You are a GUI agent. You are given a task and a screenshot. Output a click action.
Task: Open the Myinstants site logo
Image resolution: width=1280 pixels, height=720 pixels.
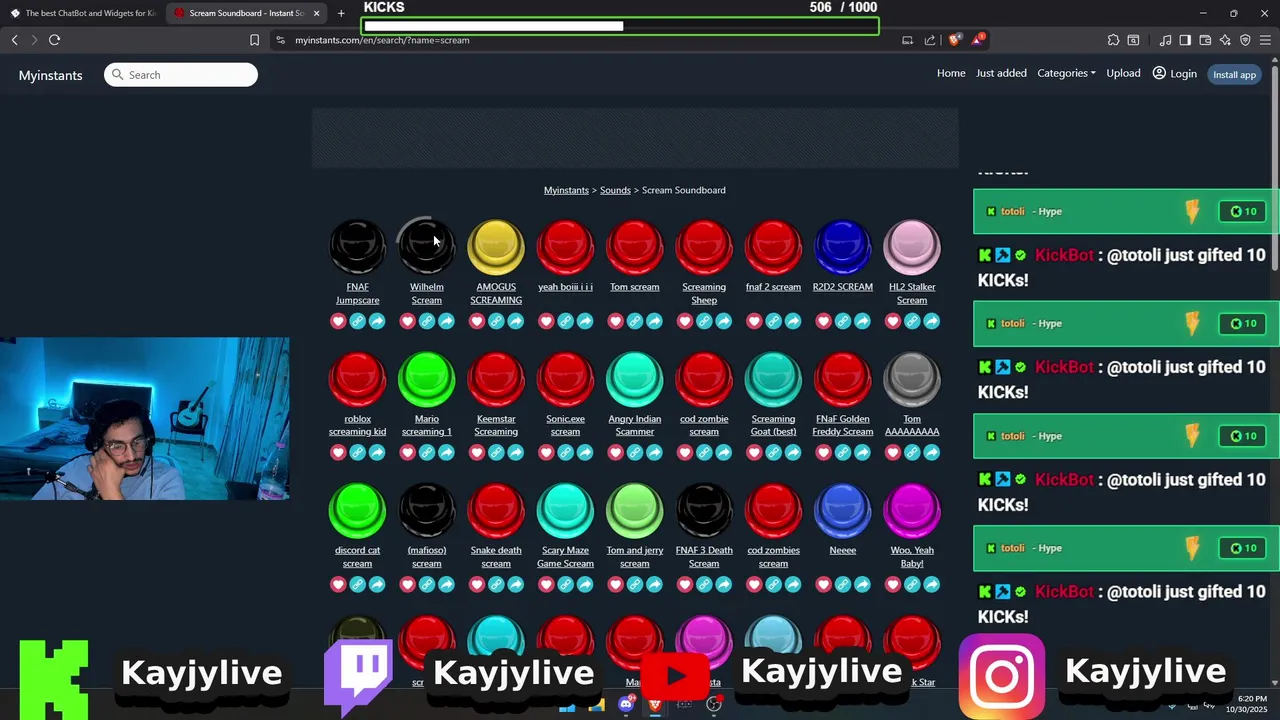50,75
